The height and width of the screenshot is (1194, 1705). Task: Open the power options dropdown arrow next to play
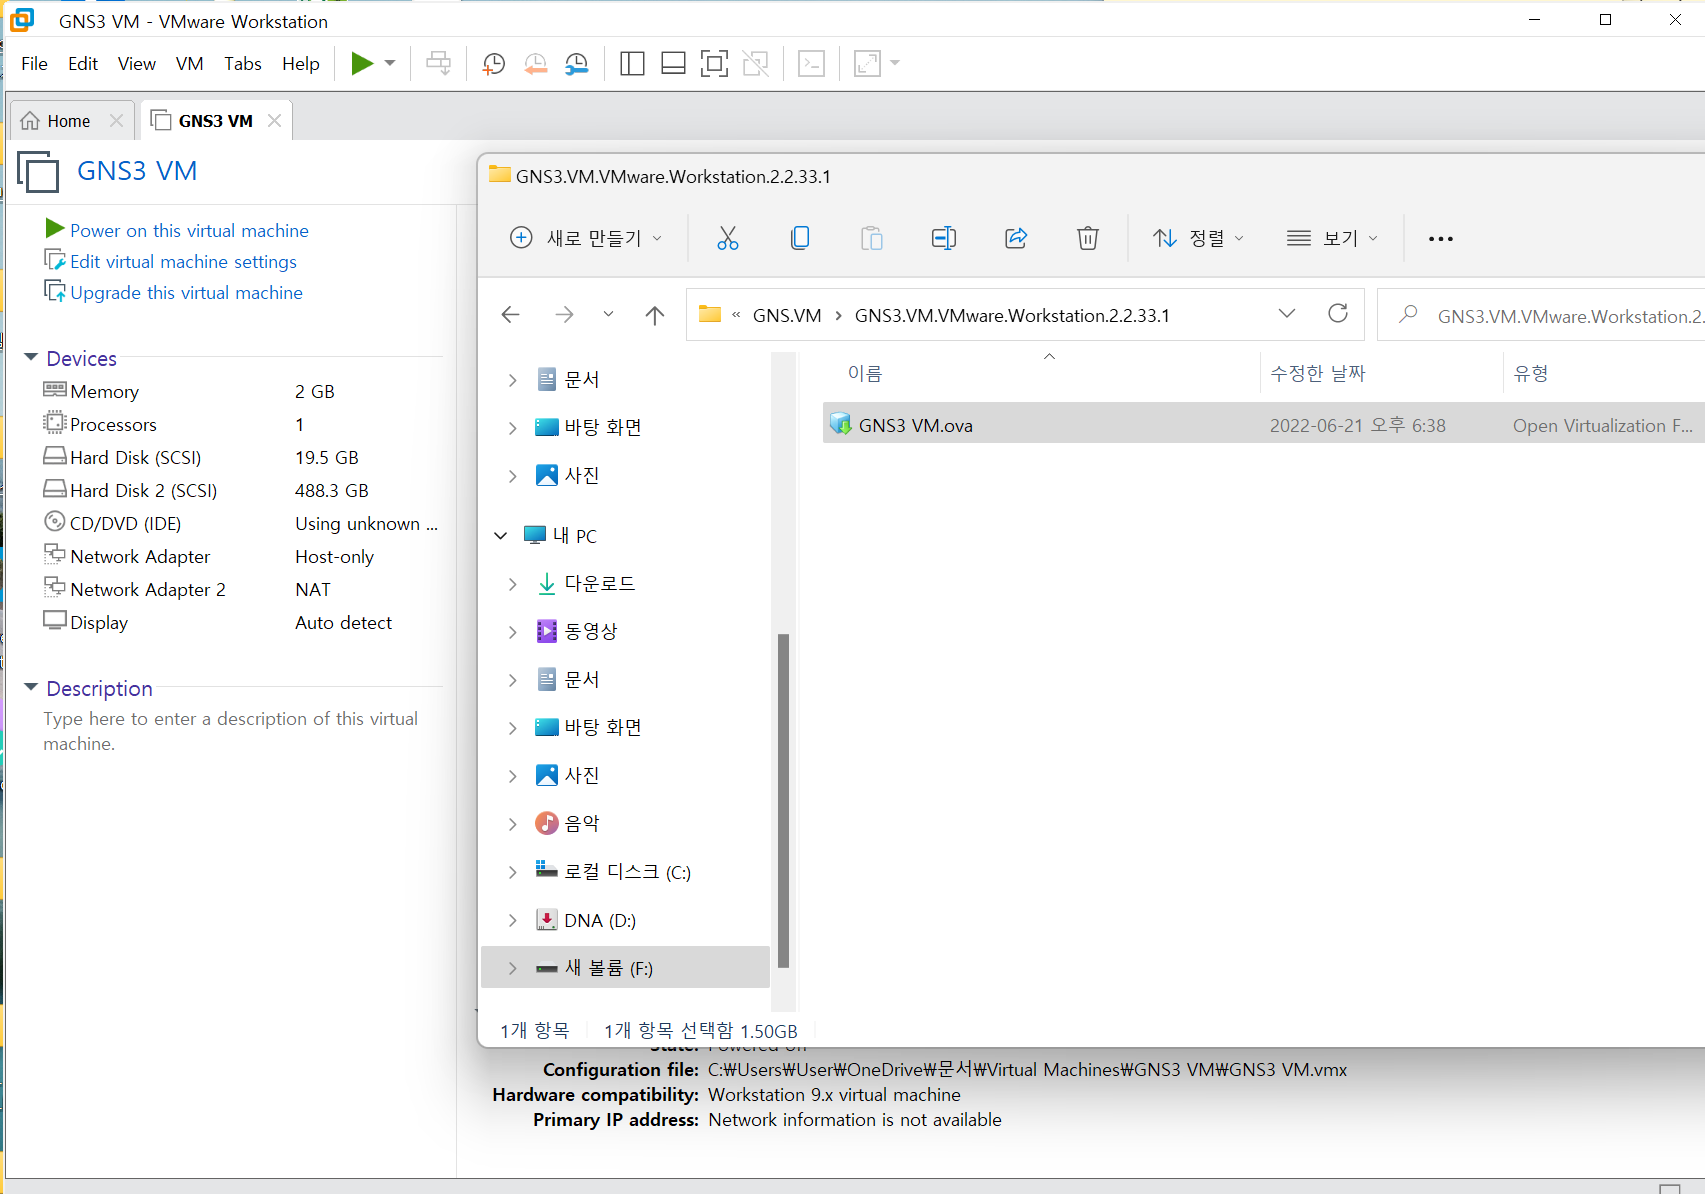coord(390,64)
